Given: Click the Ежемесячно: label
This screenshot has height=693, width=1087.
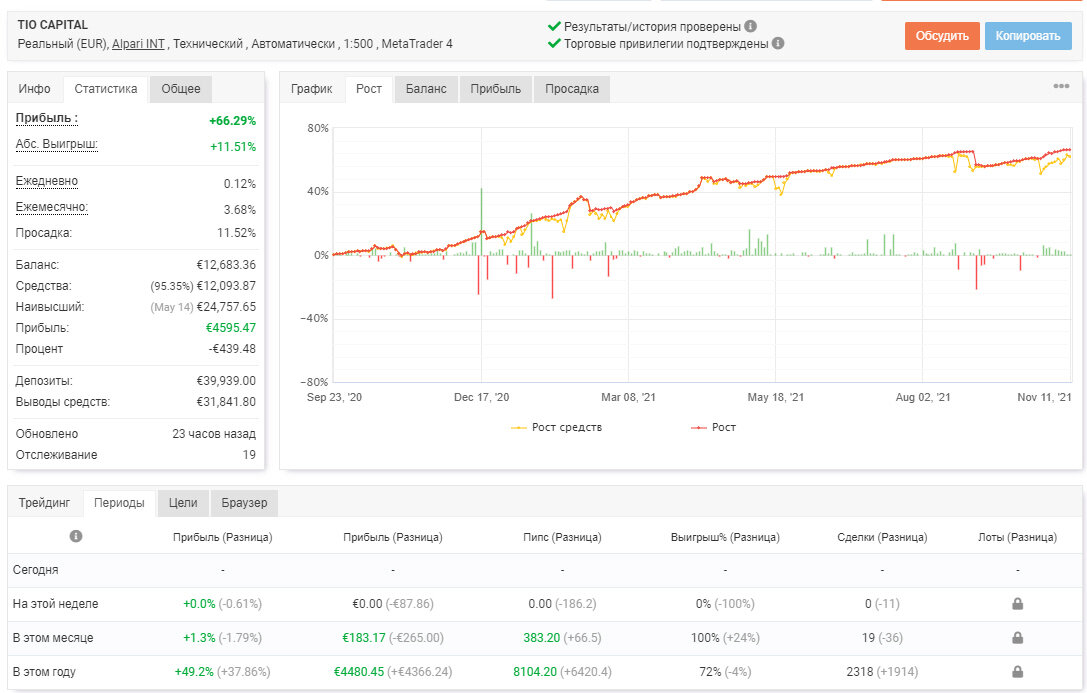Looking at the screenshot, I should point(52,207).
